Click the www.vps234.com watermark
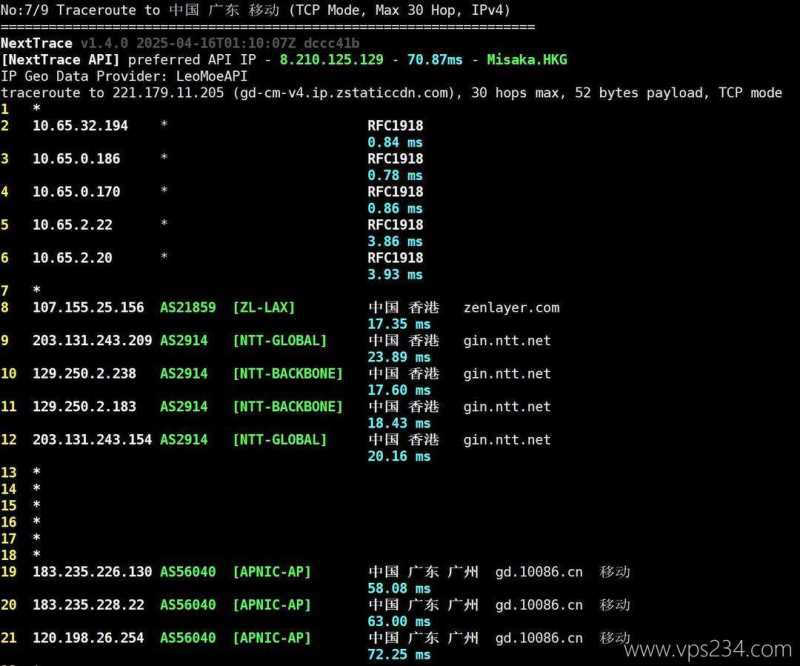Screen dimensions: 800x666 (701, 649)
